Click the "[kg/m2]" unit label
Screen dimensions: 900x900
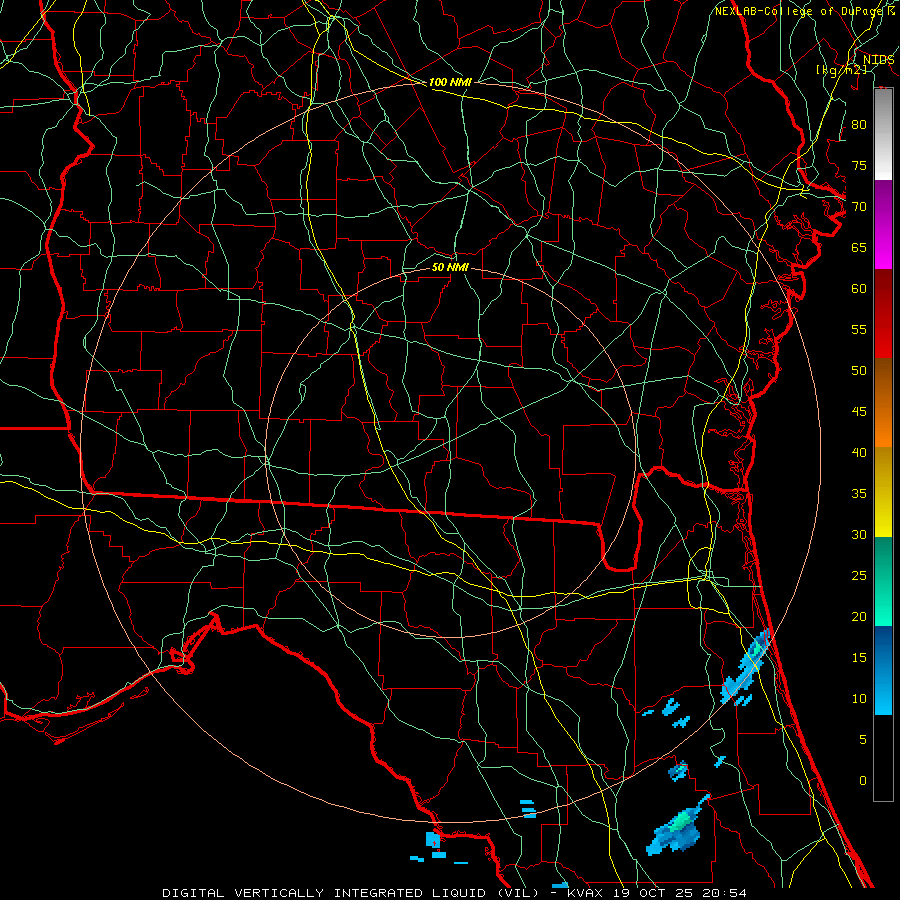841,70
